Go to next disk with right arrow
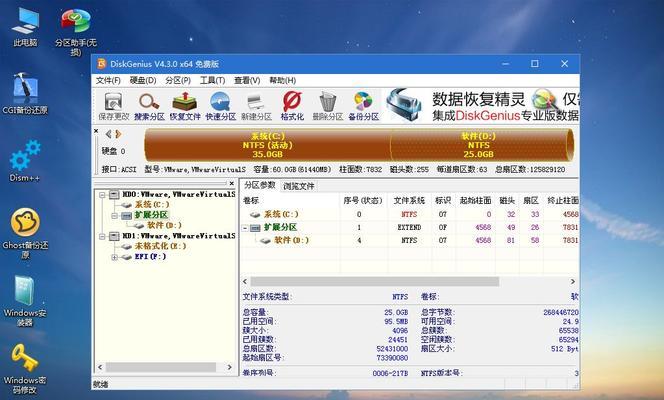Image resolution: width=664 pixels, height=400 pixels. pyautogui.click(x=118, y=134)
